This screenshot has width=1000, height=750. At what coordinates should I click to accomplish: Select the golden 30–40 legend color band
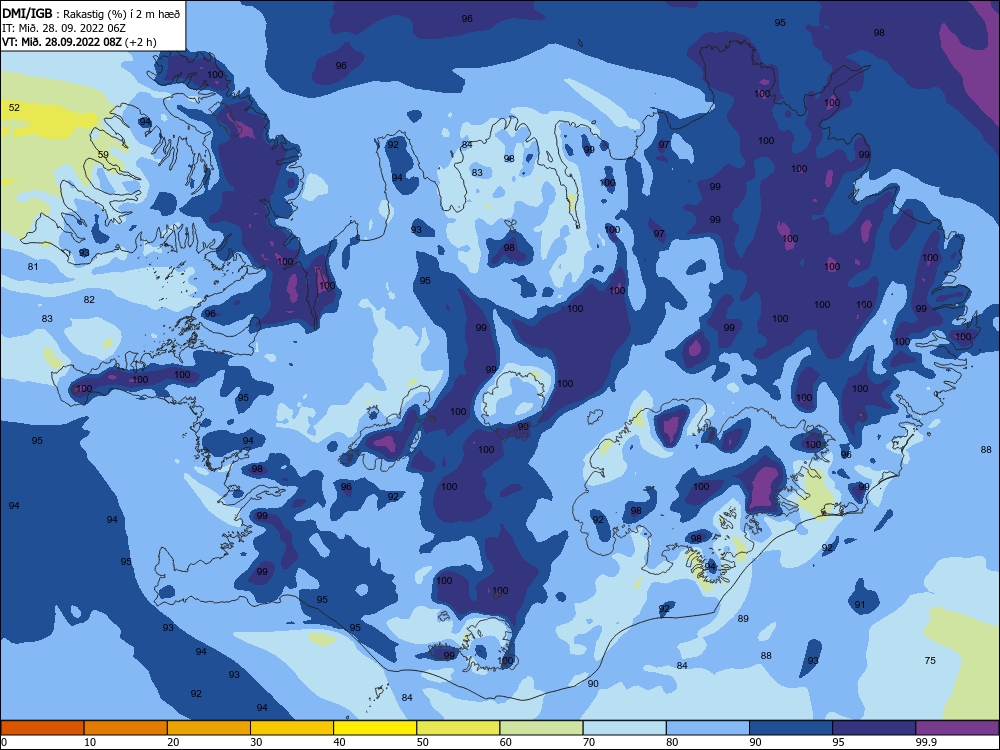(x=292, y=728)
